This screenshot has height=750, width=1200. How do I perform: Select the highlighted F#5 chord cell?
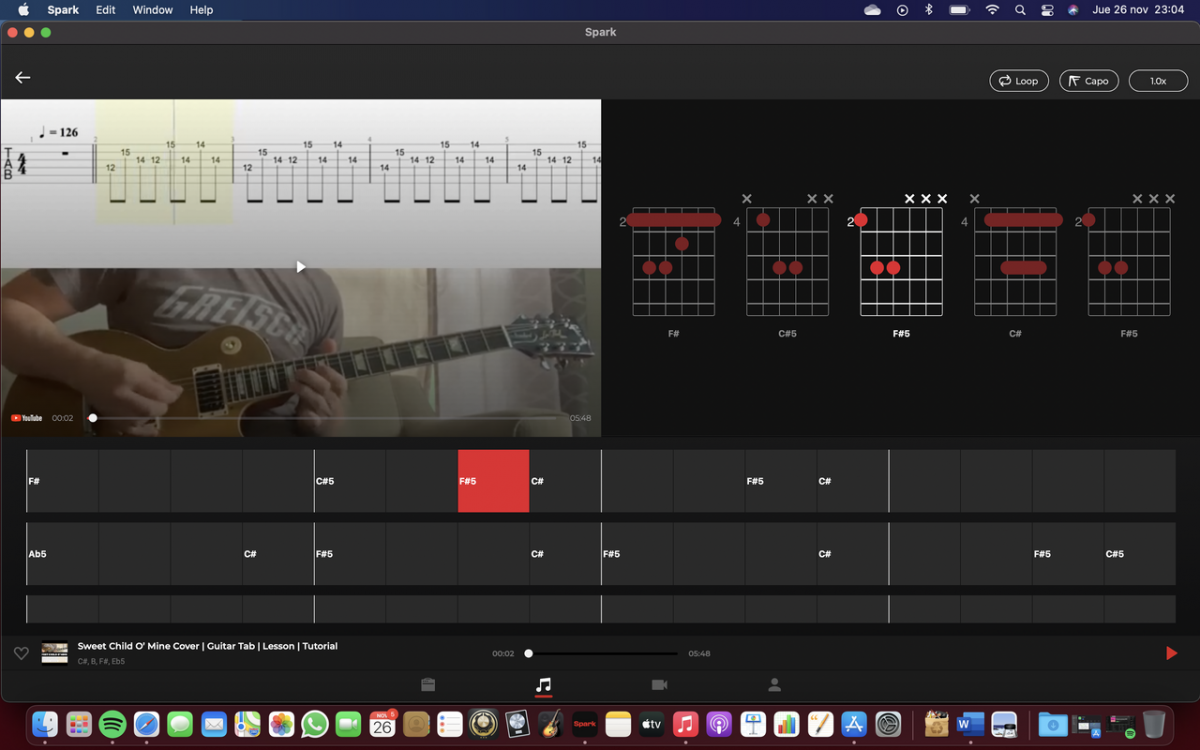[493, 481]
